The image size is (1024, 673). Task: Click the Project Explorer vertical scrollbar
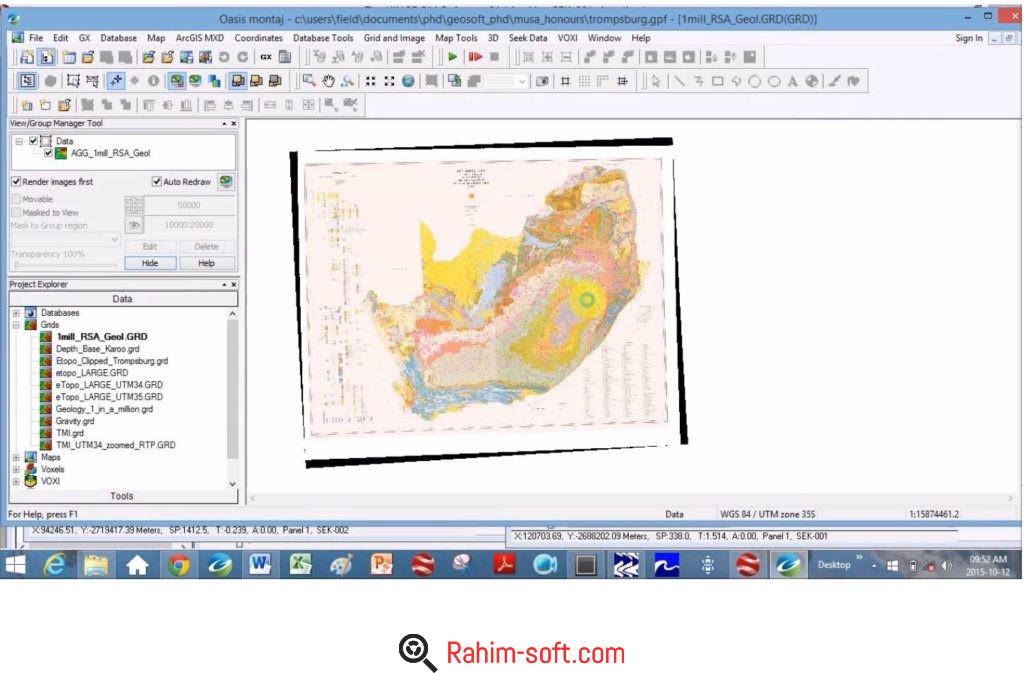point(232,399)
